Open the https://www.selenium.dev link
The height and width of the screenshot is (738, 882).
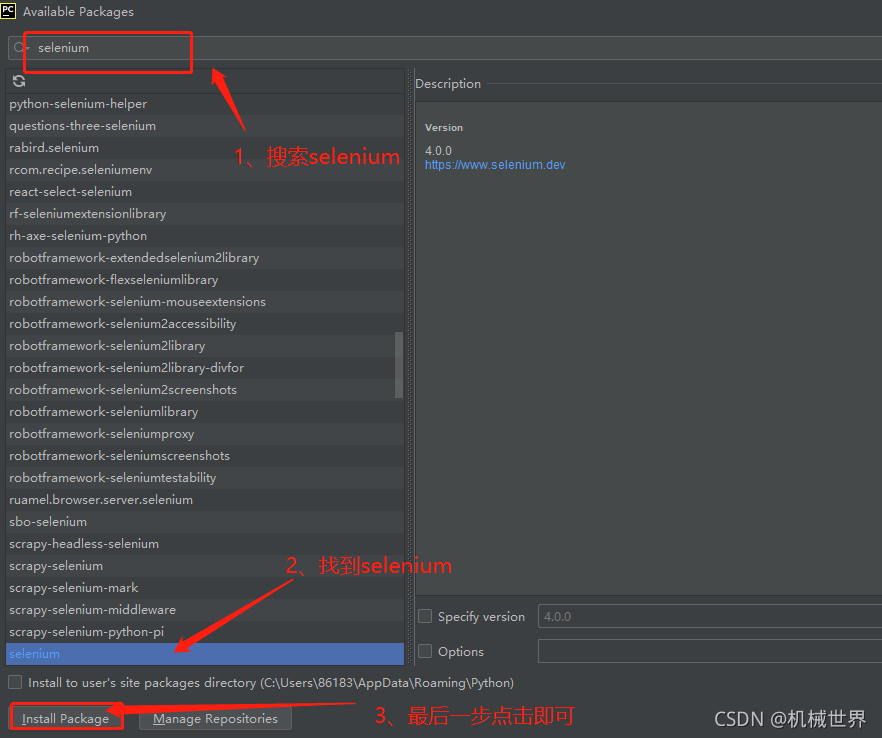(x=494, y=165)
